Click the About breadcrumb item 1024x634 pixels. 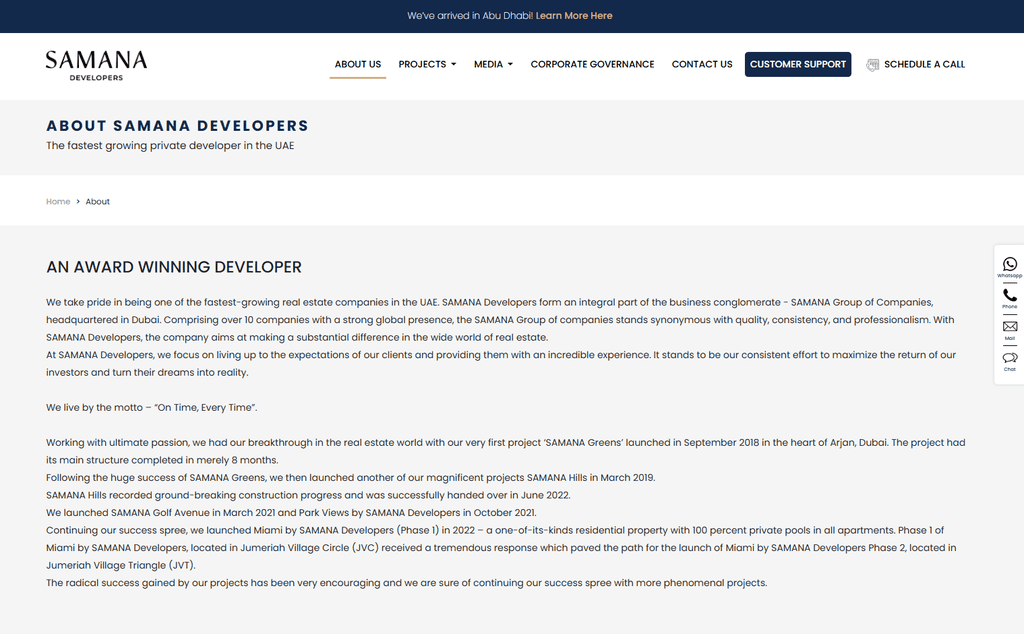97,202
